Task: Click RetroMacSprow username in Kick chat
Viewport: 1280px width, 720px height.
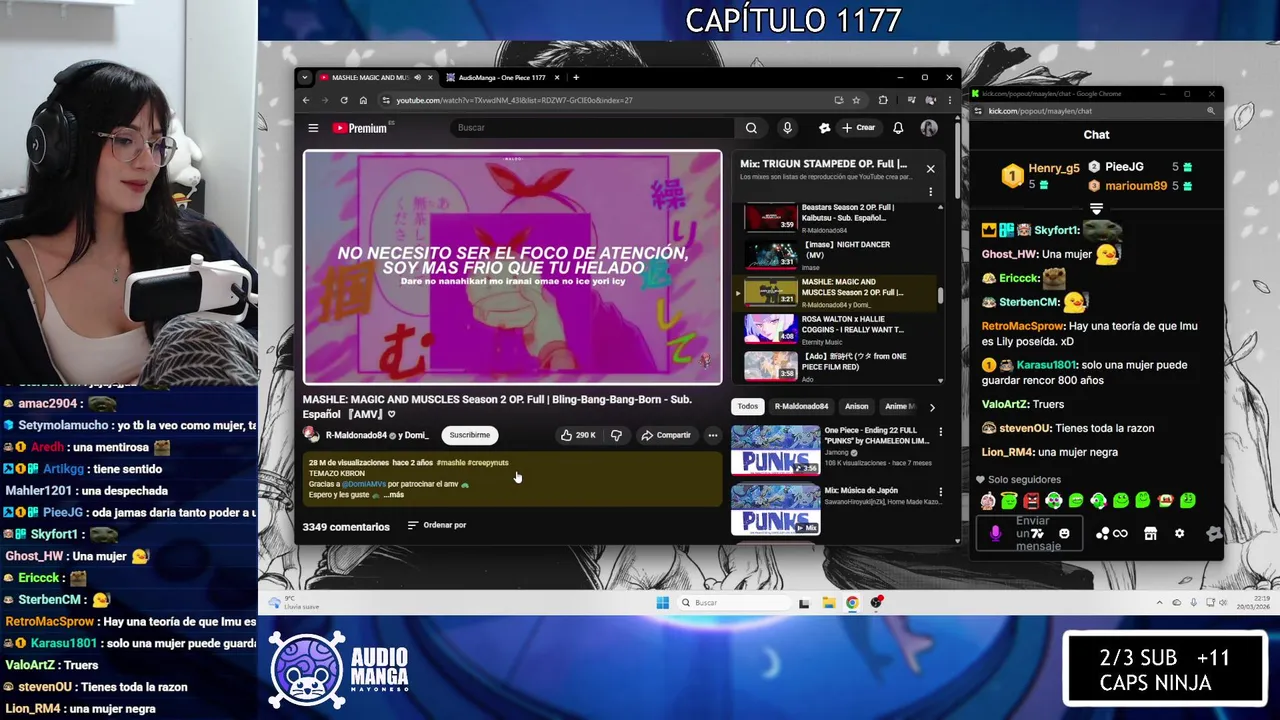Action: click(1023, 326)
